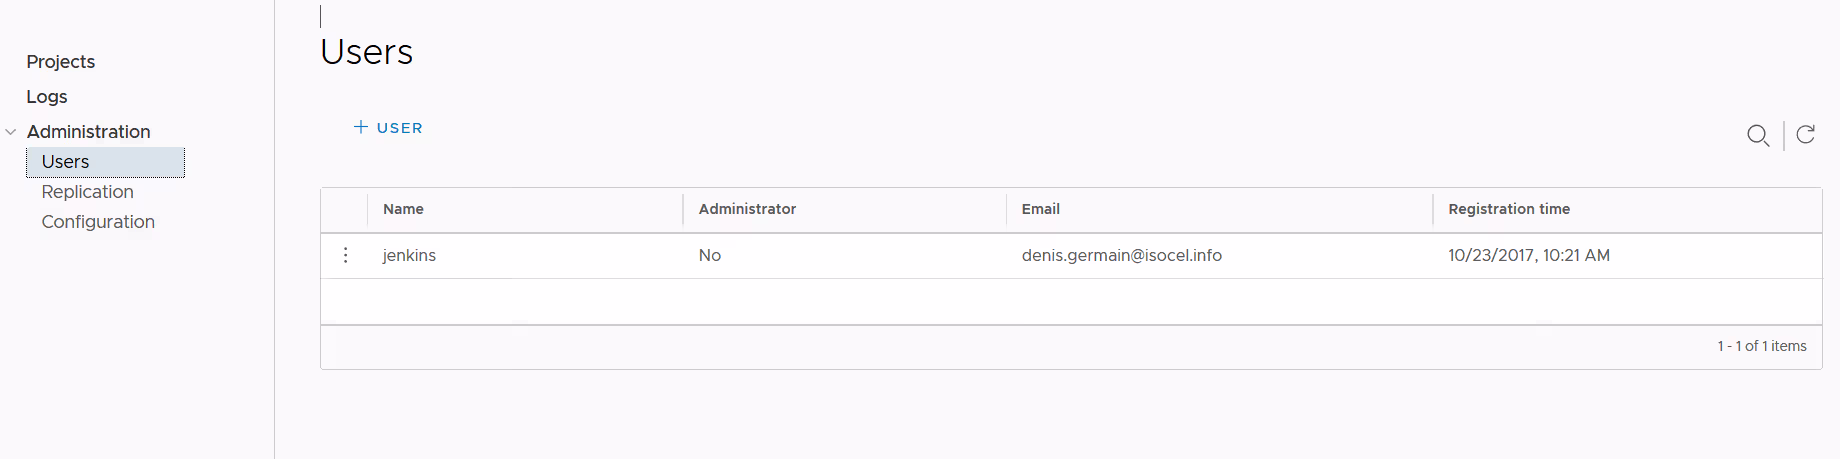1840x459 pixels.
Task: Open the jenkins row actions menu
Action: pos(346,255)
